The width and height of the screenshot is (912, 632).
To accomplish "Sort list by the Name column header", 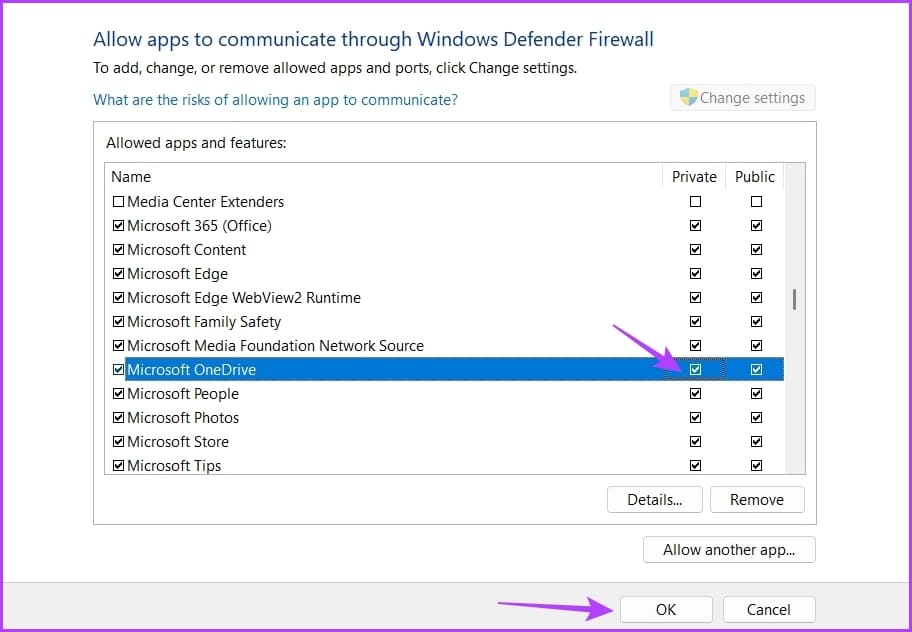I will [x=384, y=176].
